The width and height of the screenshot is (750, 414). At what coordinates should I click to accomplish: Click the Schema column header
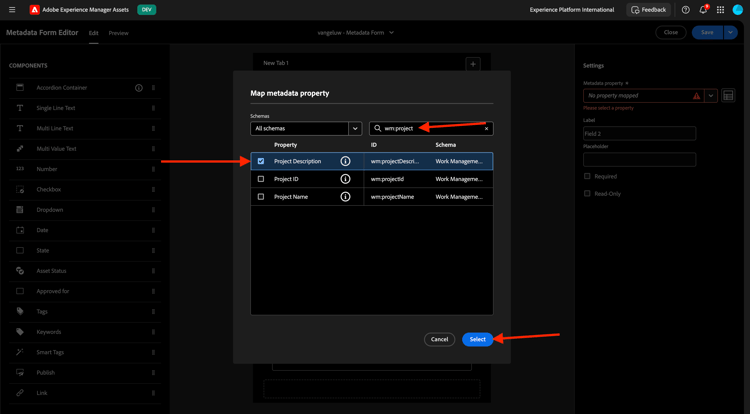[x=445, y=145]
